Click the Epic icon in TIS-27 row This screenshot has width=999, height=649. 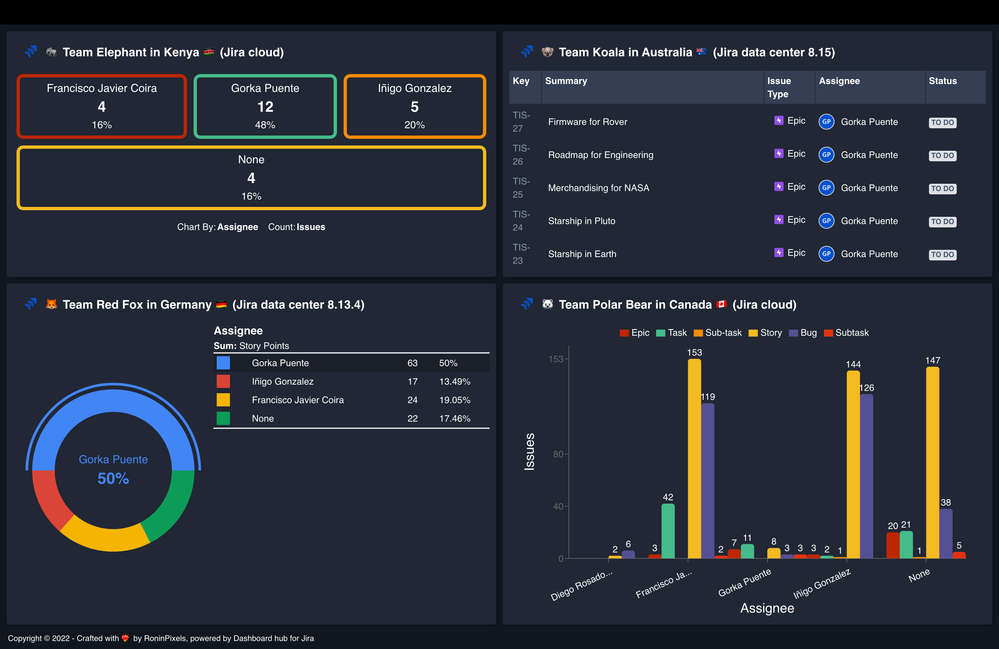pyautogui.click(x=779, y=120)
